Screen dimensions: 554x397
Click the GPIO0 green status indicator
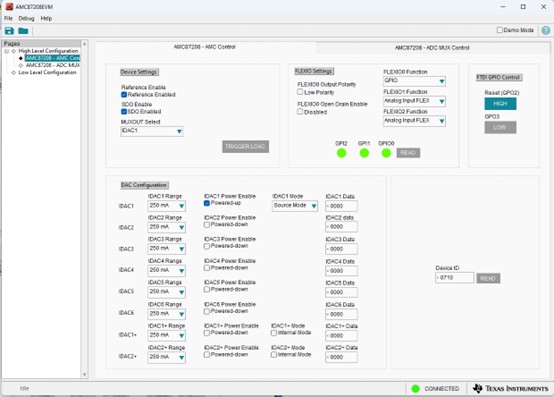pyautogui.click(x=386, y=153)
